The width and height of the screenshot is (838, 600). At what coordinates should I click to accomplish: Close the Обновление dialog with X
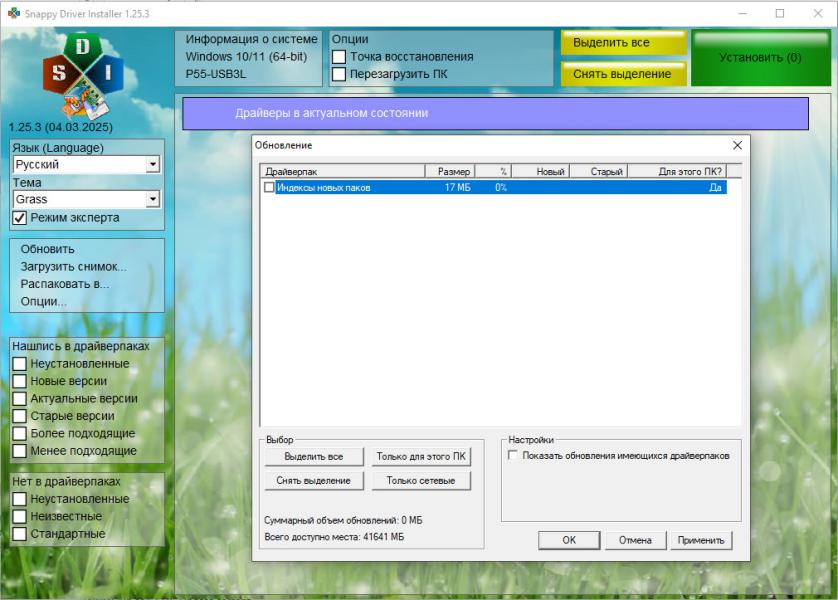tap(738, 146)
